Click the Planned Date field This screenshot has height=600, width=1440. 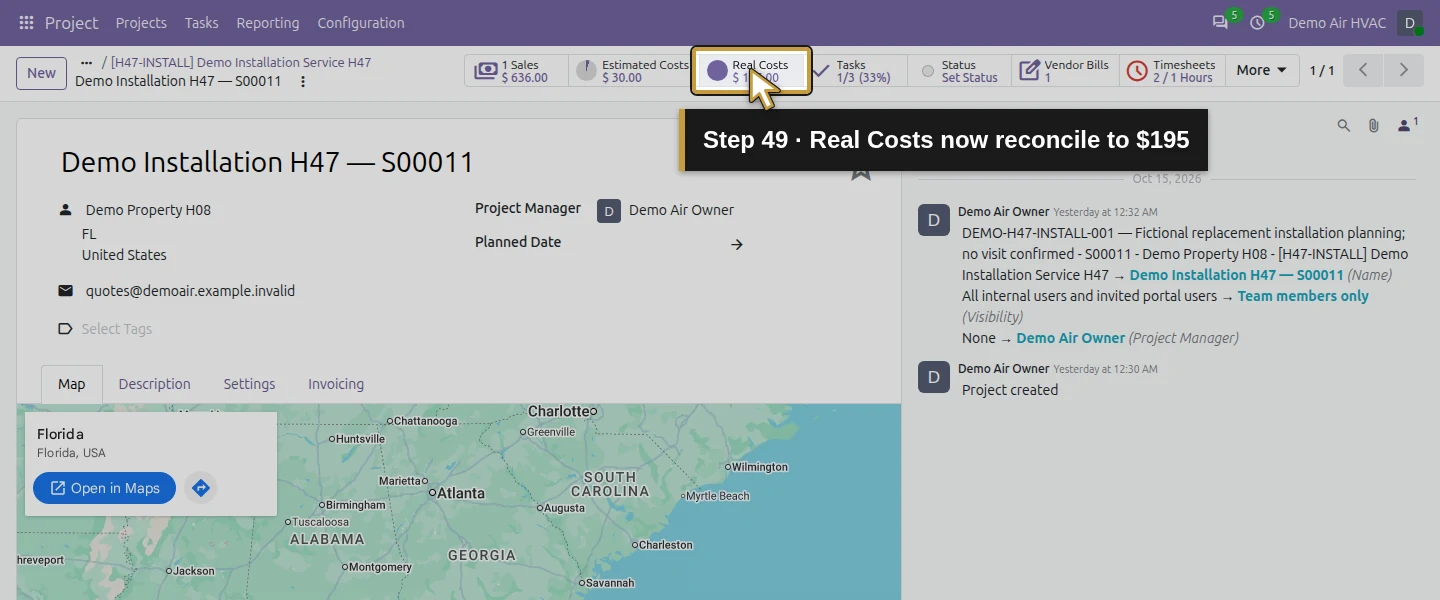(660, 243)
